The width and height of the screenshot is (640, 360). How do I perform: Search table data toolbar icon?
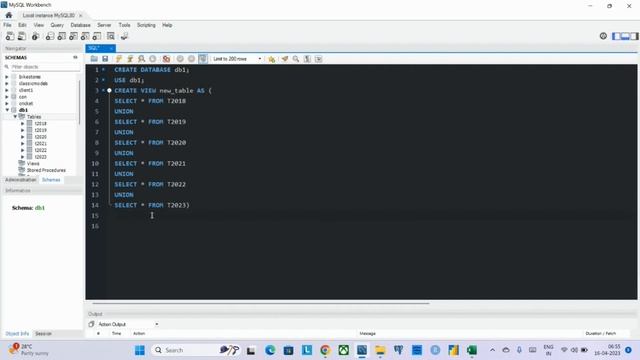tap(111, 36)
